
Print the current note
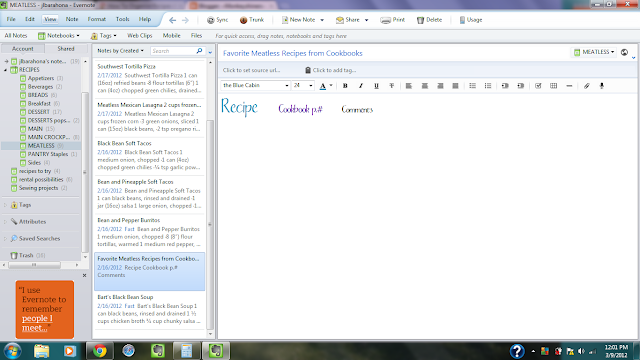[x=393, y=20]
